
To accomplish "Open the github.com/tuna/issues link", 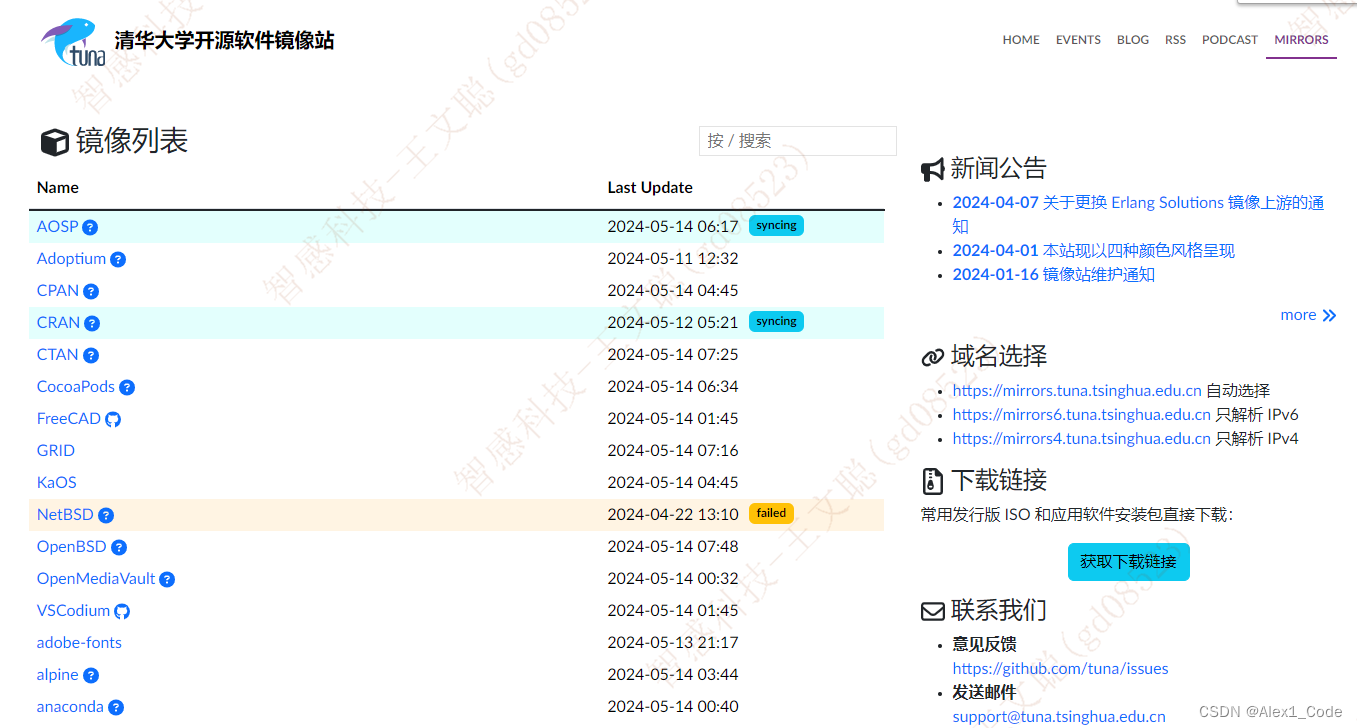I will [1060, 669].
